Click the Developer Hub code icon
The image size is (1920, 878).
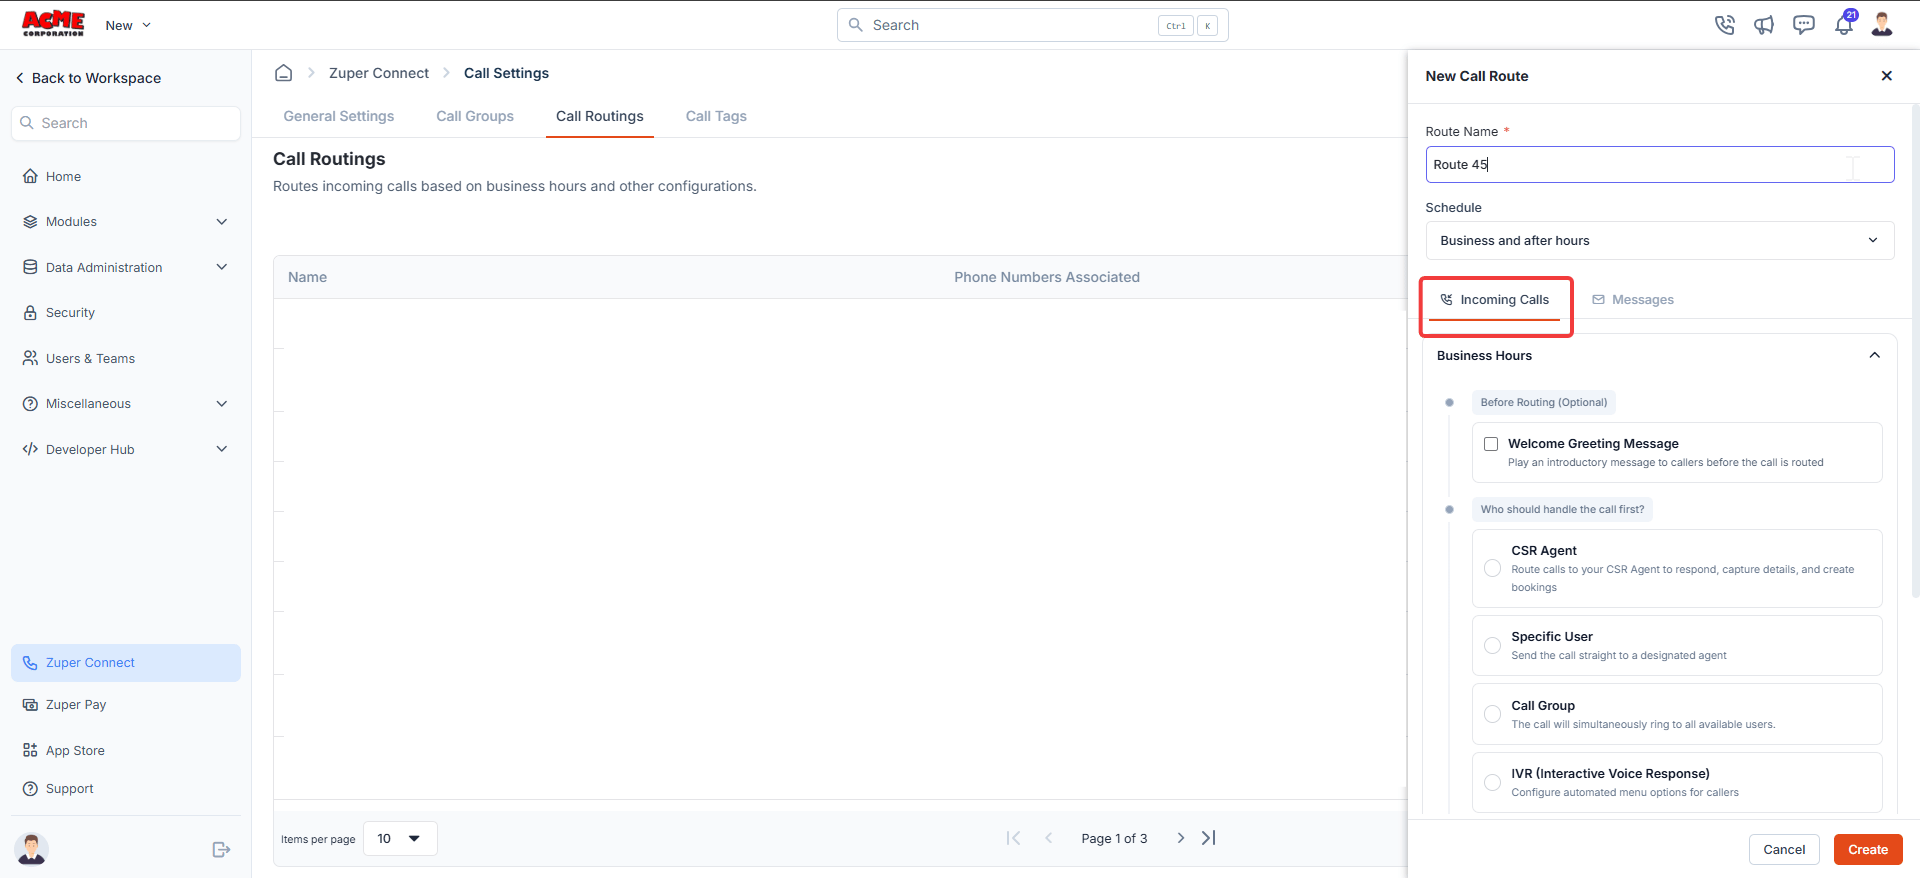(x=30, y=449)
